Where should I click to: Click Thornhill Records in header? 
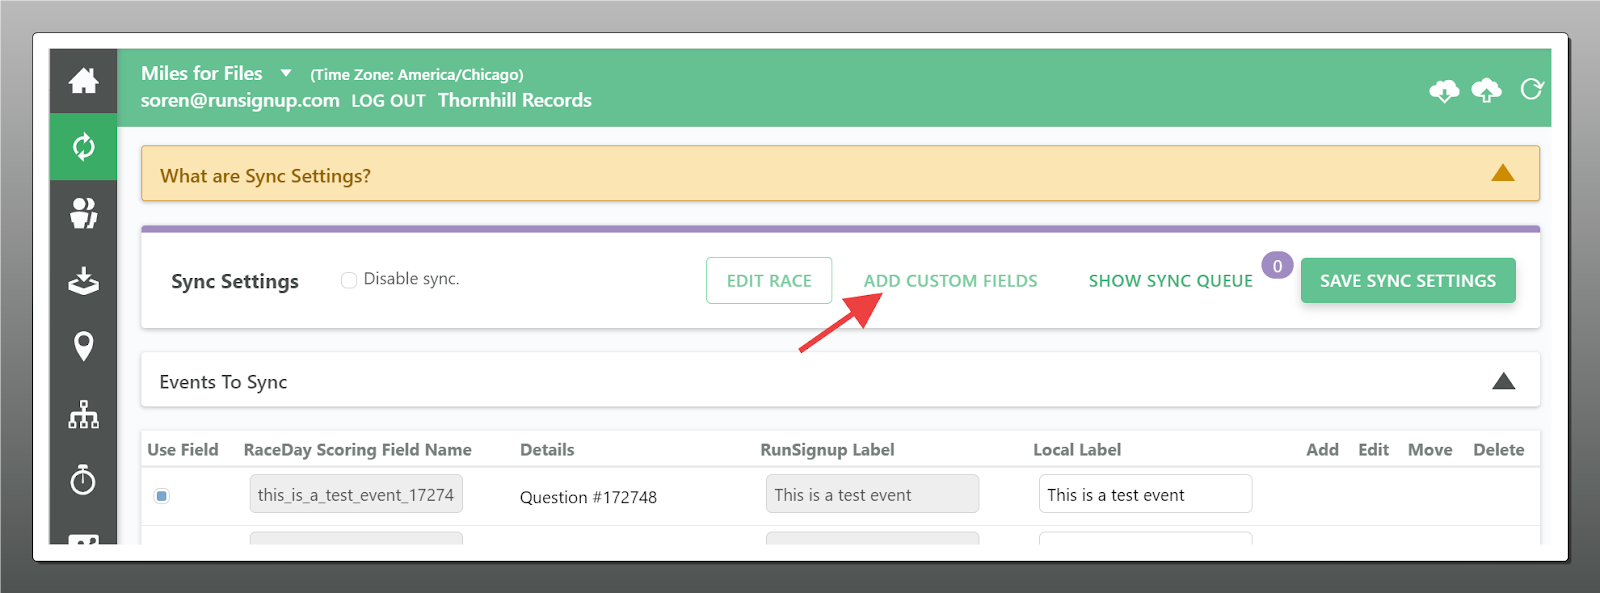pos(515,100)
